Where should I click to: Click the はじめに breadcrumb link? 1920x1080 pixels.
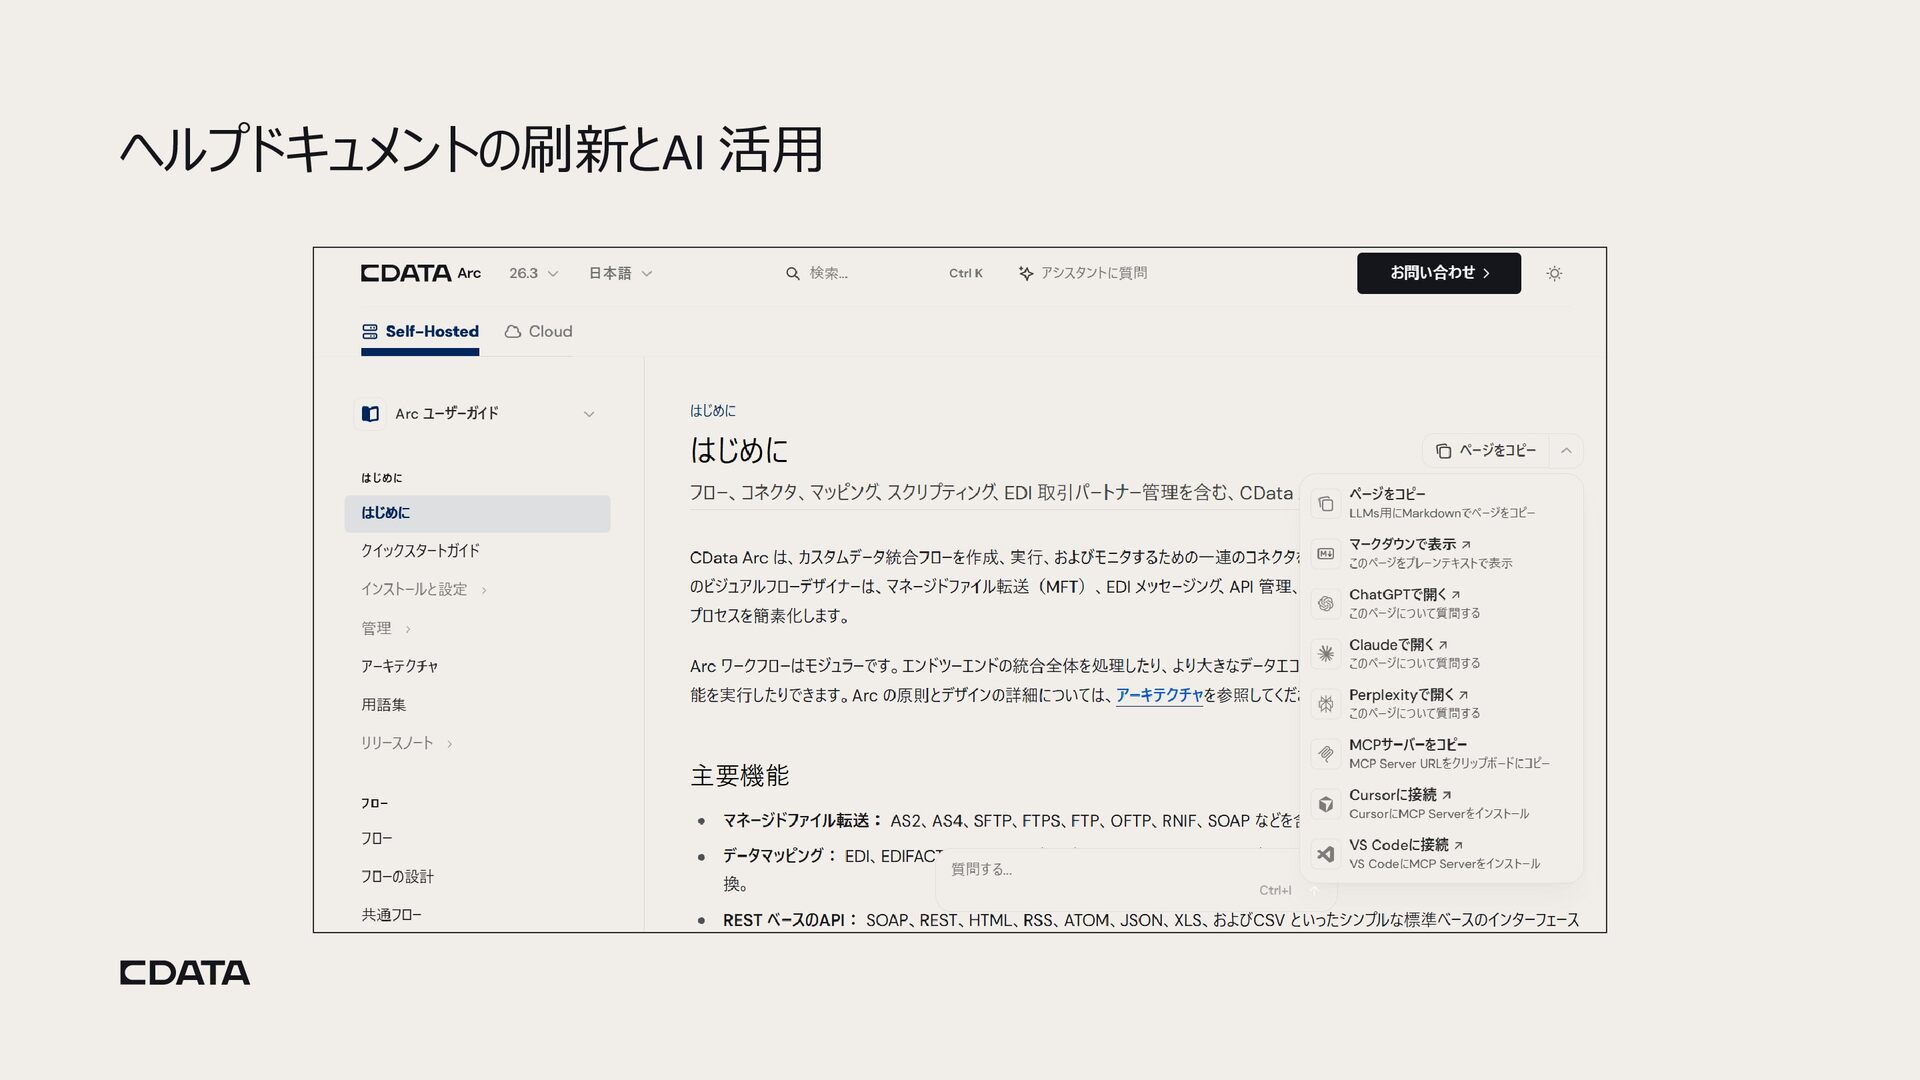[x=712, y=411]
